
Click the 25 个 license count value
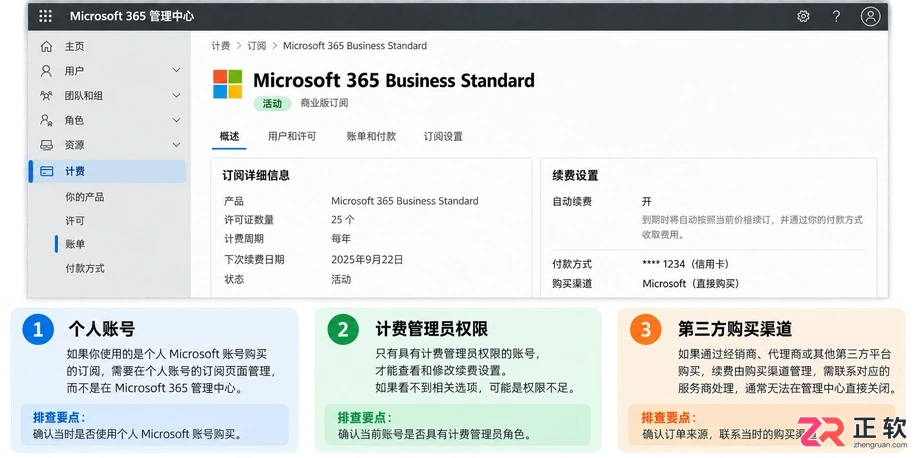[343, 220]
